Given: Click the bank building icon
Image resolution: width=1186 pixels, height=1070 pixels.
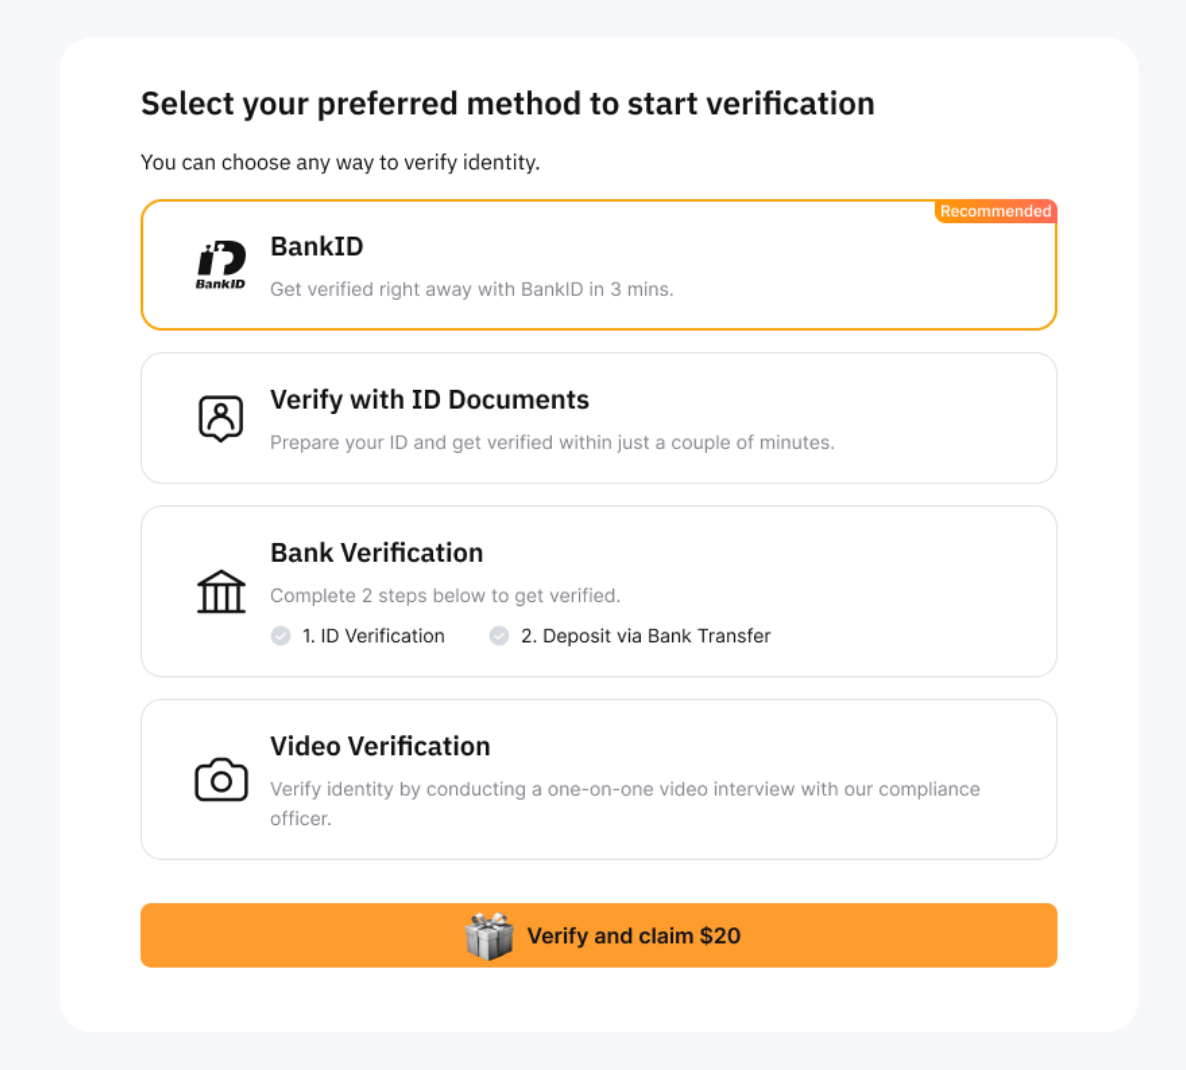Looking at the screenshot, I should (221, 591).
